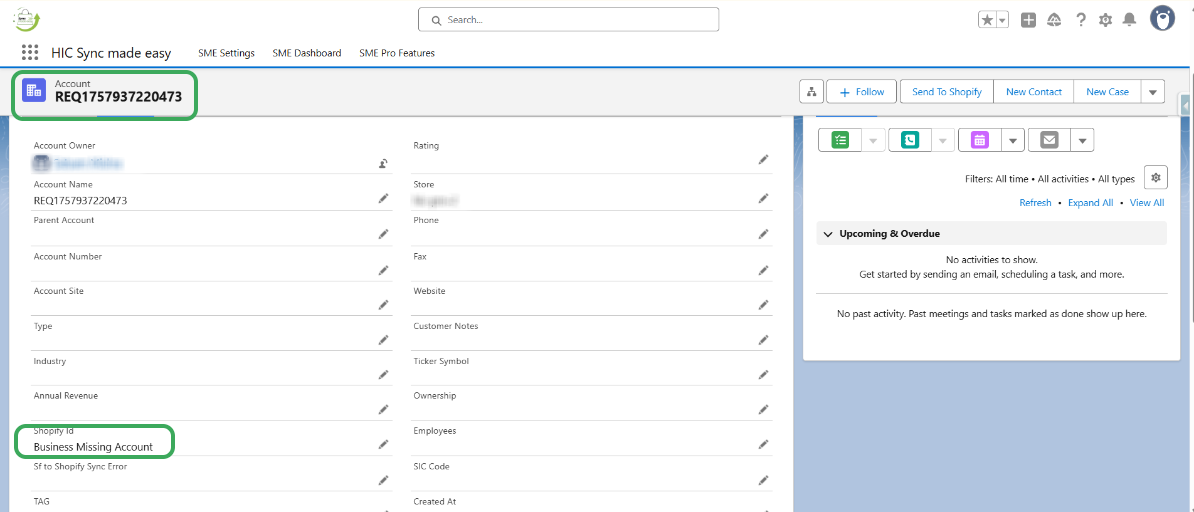Click the Send To Shopify button
Viewport: 1194px width, 512px height.
pos(947,92)
